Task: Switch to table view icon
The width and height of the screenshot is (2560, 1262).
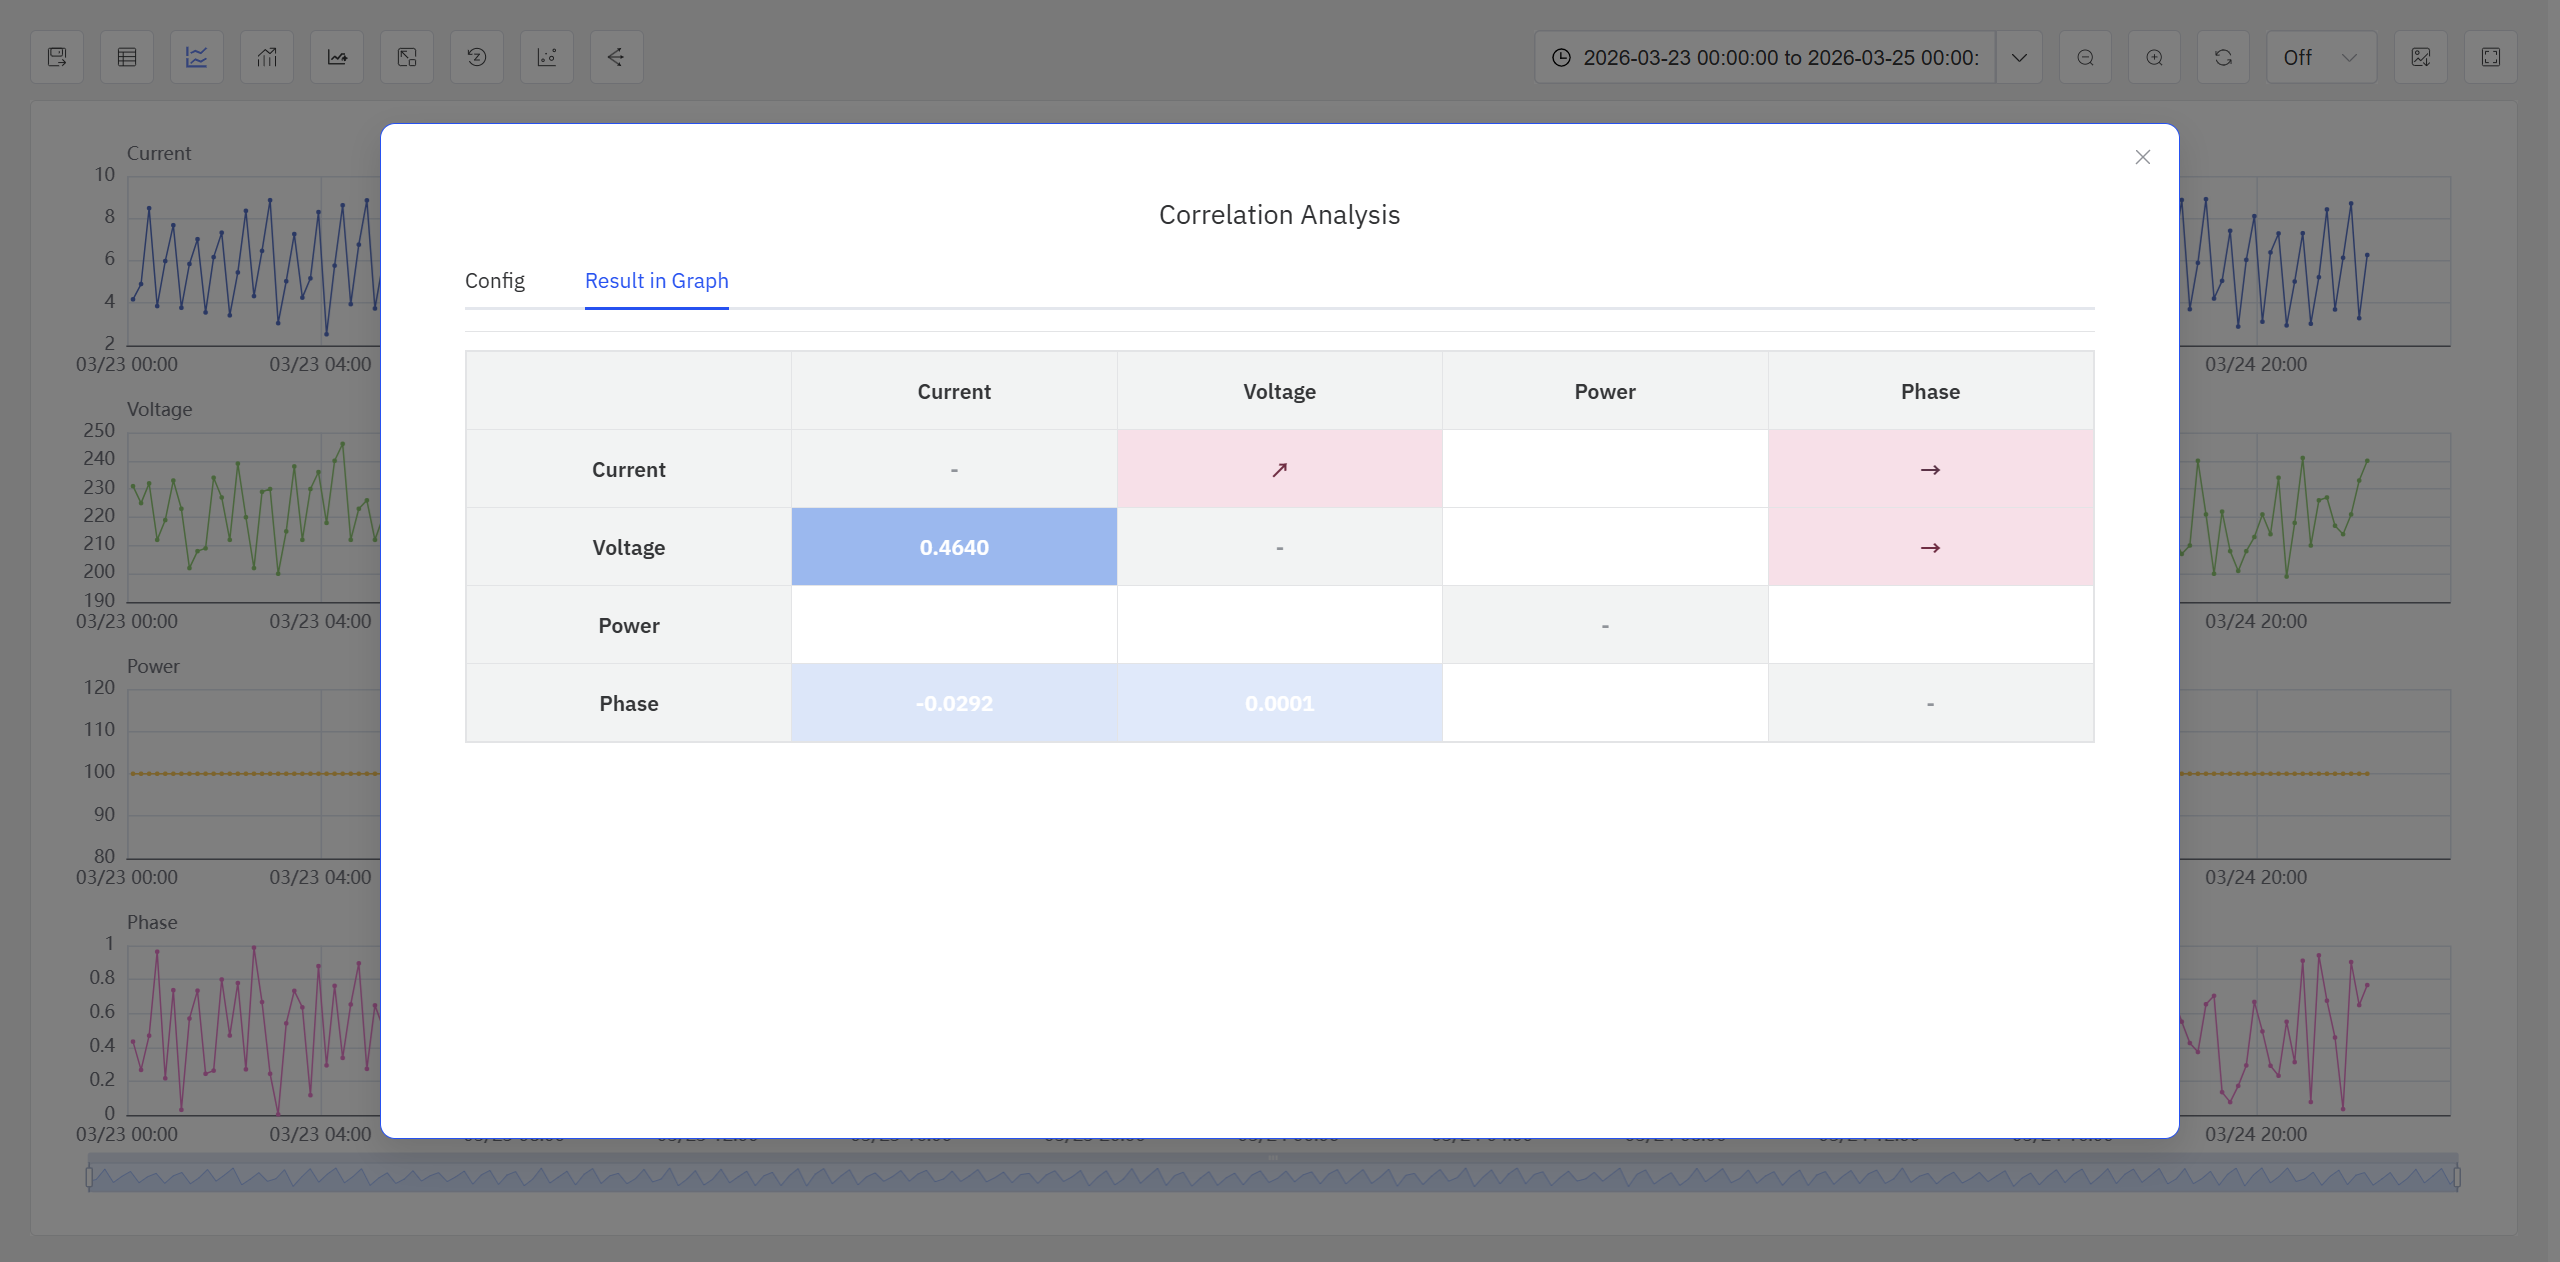Action: pos(127,57)
